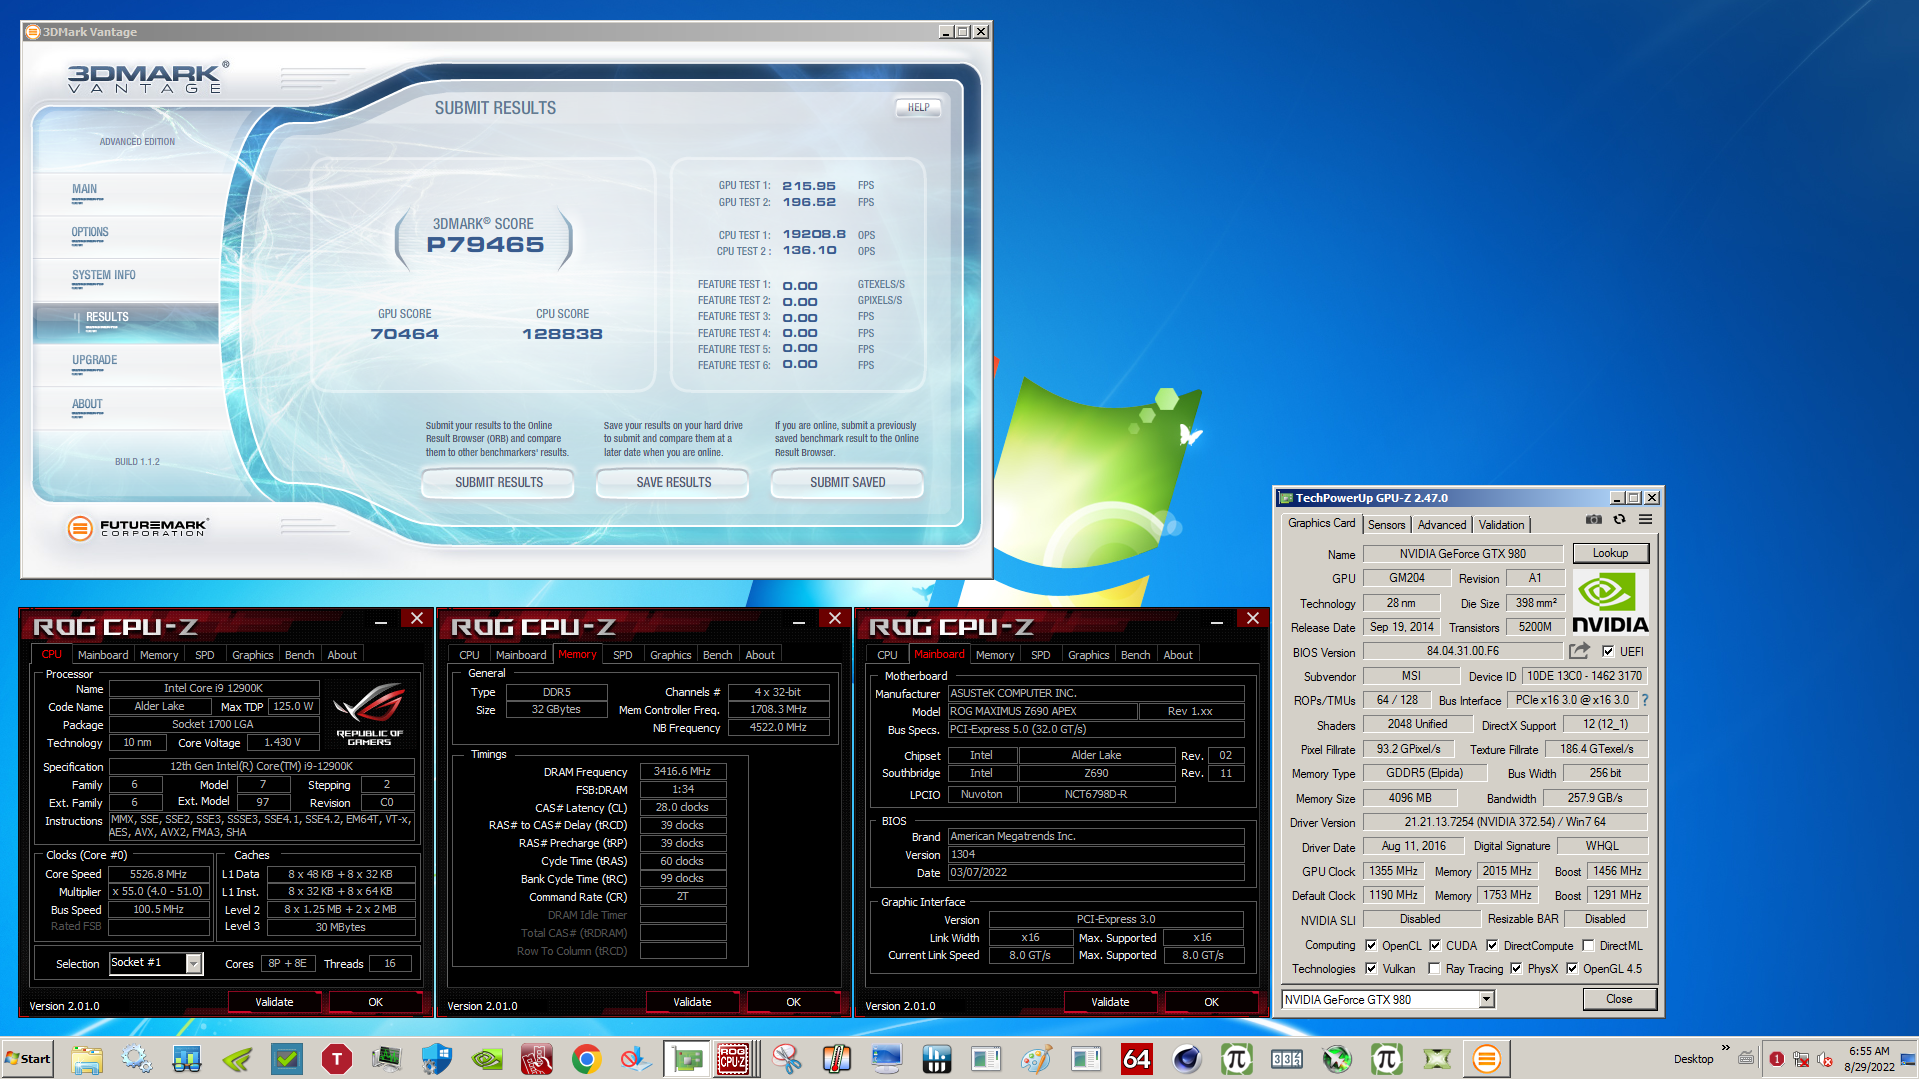The height and width of the screenshot is (1079, 1919).
Task: Open Windows Defender shield taskbar icon
Action: click(x=437, y=1059)
